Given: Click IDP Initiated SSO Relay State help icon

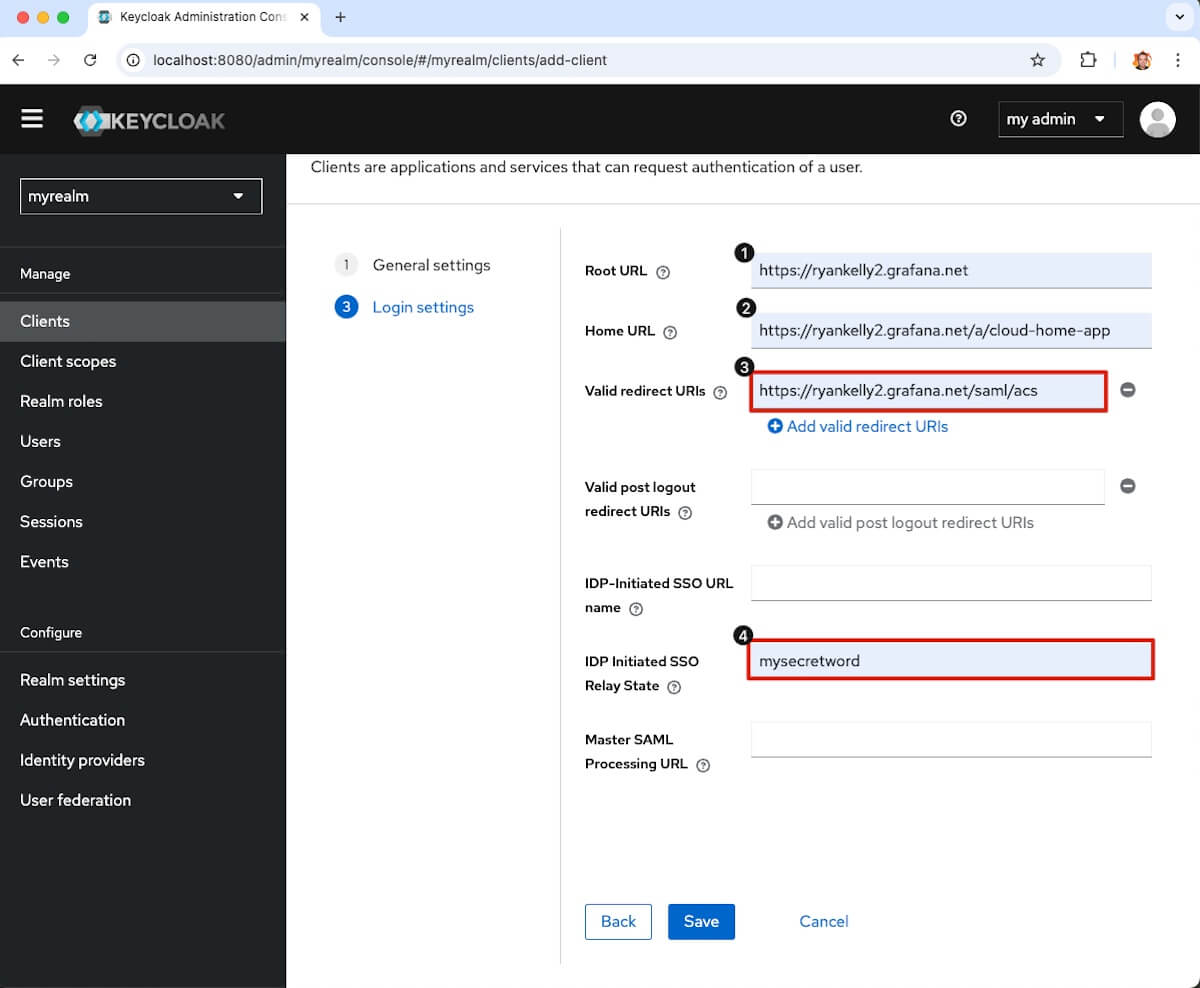Looking at the screenshot, I should pos(674,687).
